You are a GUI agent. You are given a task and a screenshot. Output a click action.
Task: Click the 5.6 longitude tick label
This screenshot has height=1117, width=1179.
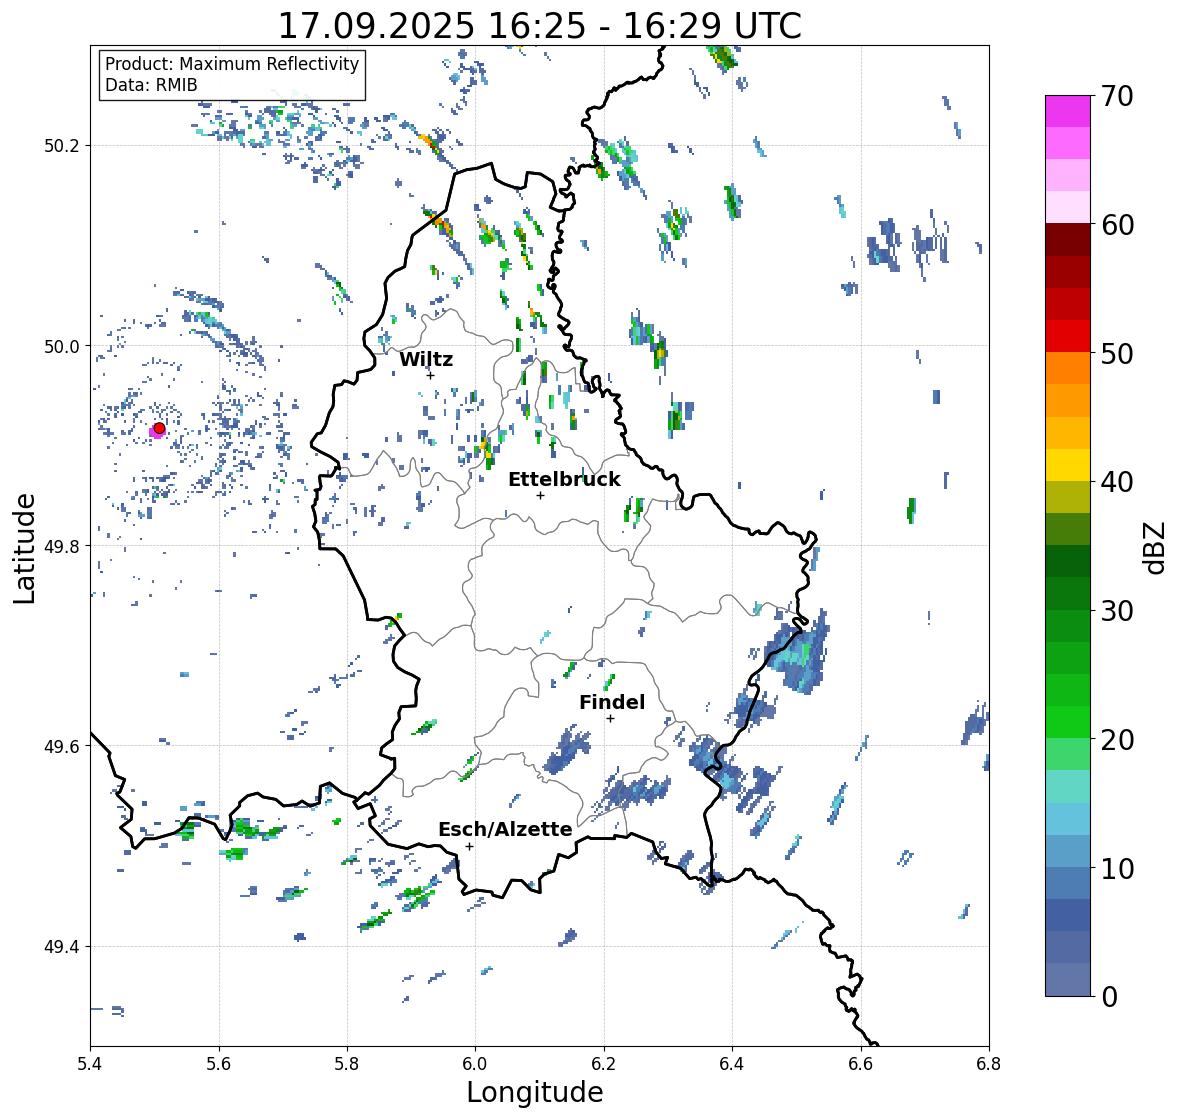219,1064
